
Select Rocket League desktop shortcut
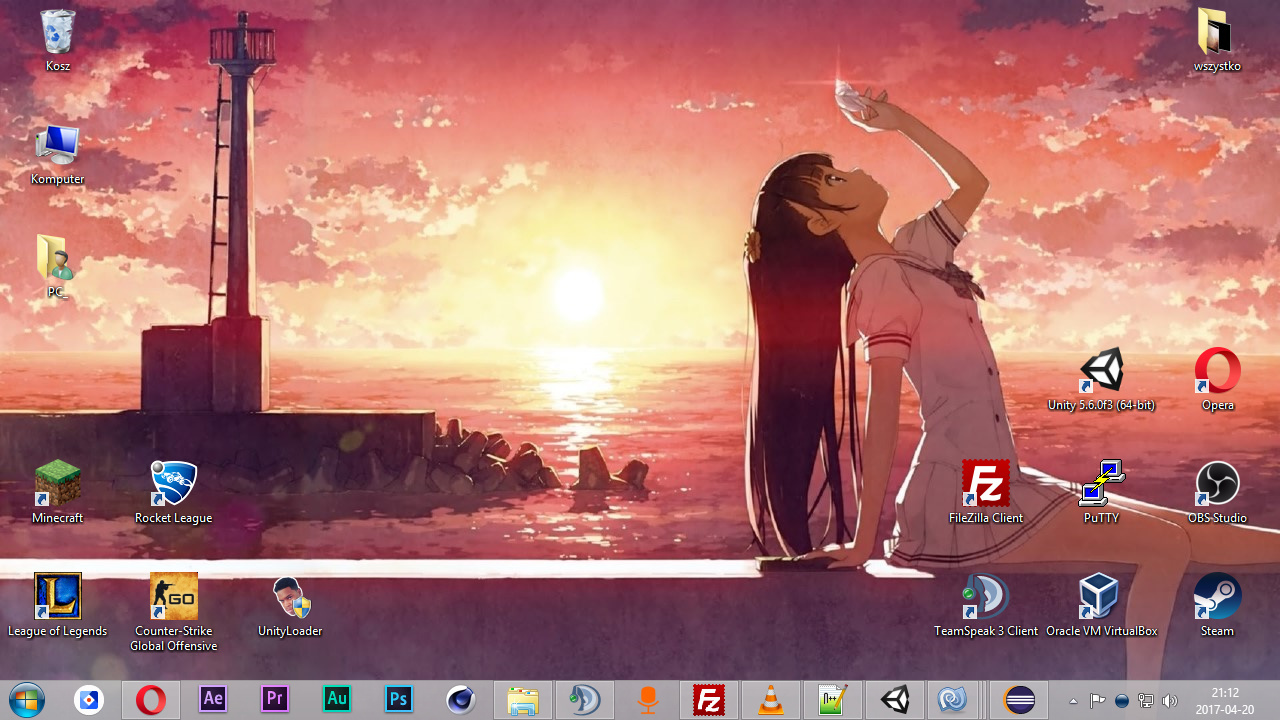(x=174, y=485)
